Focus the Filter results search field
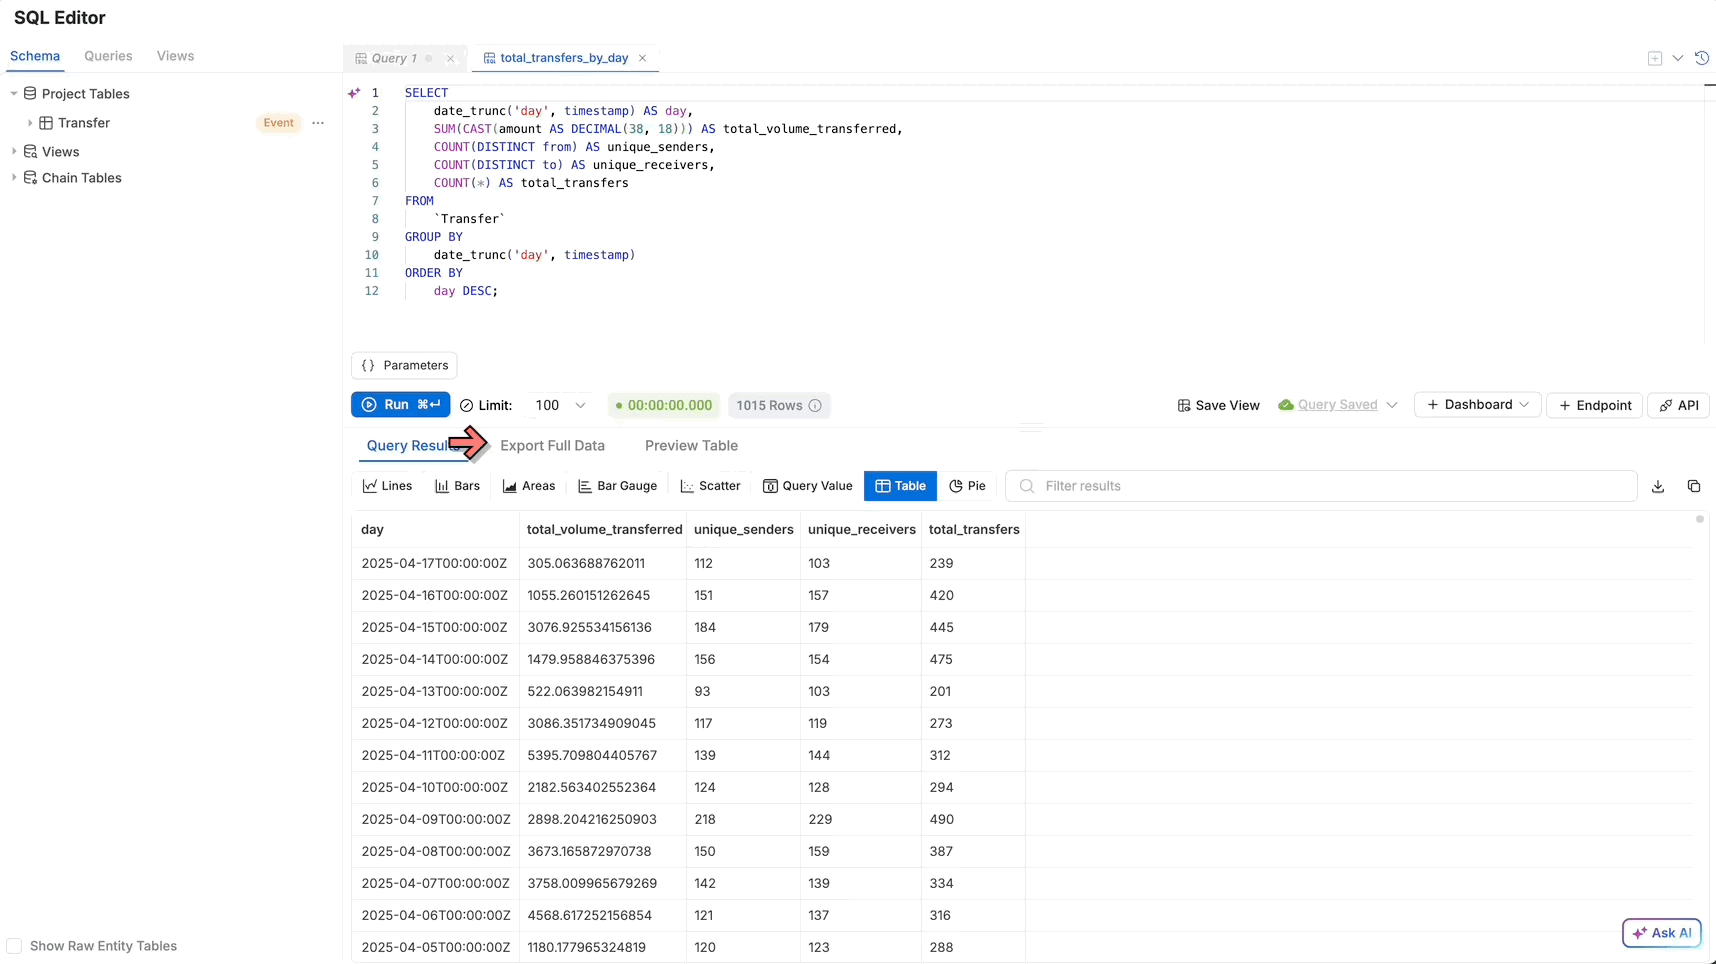1716x964 pixels. 1321,486
